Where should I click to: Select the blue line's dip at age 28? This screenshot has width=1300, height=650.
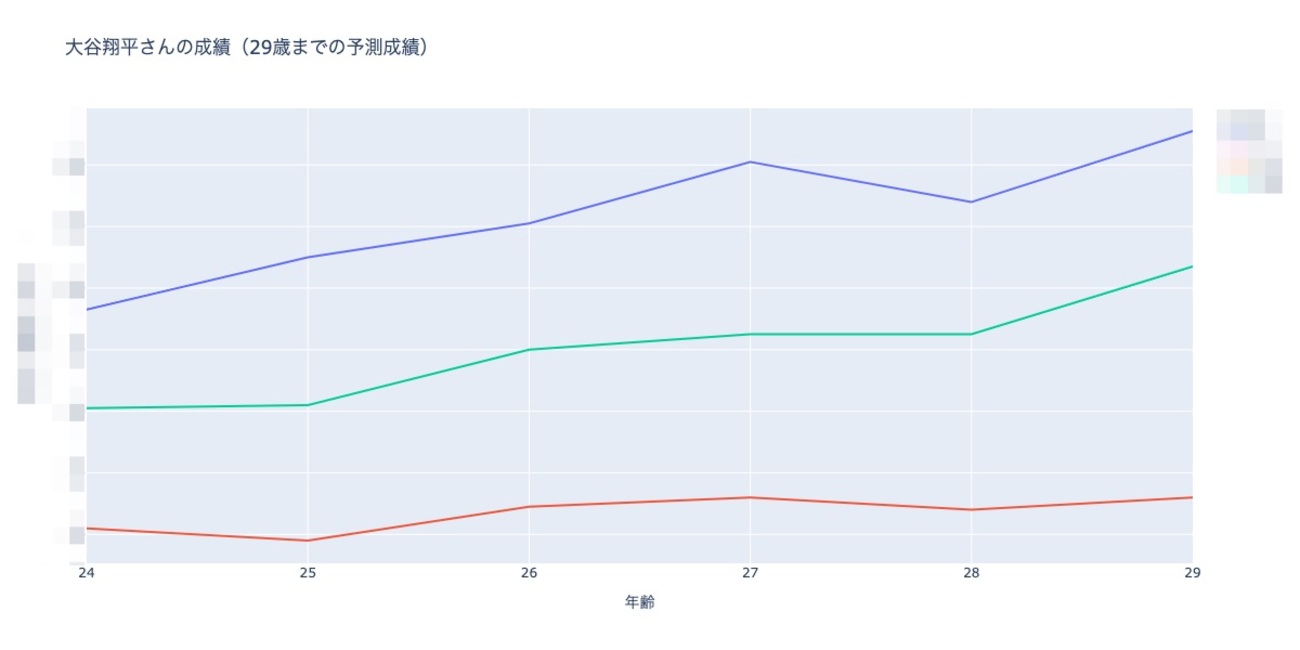click(x=971, y=202)
